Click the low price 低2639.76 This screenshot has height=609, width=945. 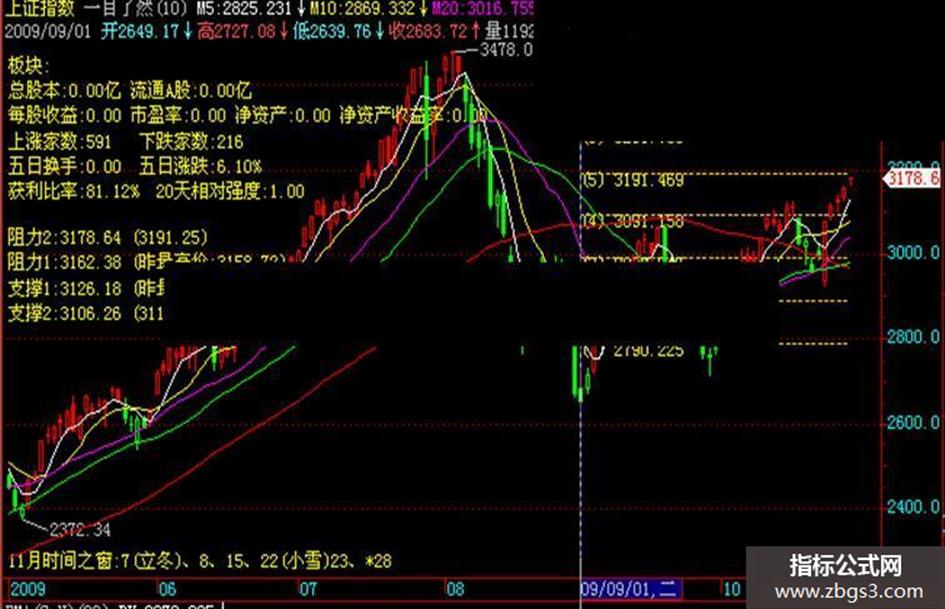(333, 31)
